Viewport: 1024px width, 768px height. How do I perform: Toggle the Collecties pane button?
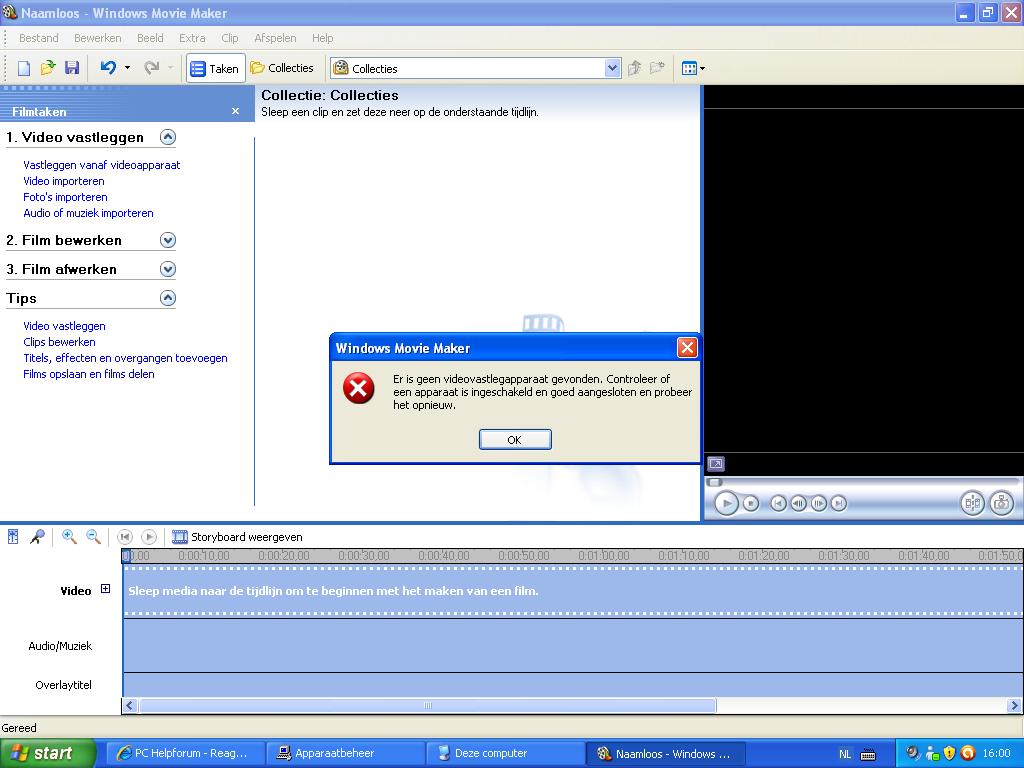[x=282, y=68]
